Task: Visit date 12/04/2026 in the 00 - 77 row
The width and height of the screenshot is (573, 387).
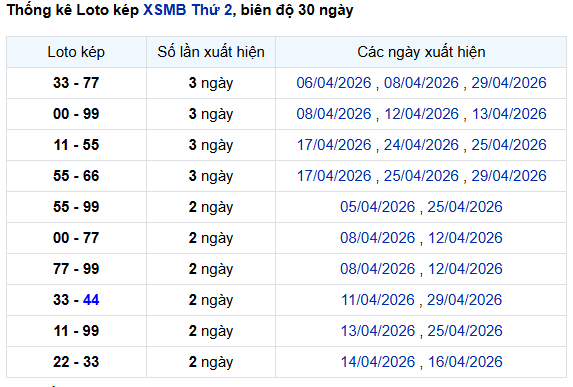Action: [x=465, y=238]
